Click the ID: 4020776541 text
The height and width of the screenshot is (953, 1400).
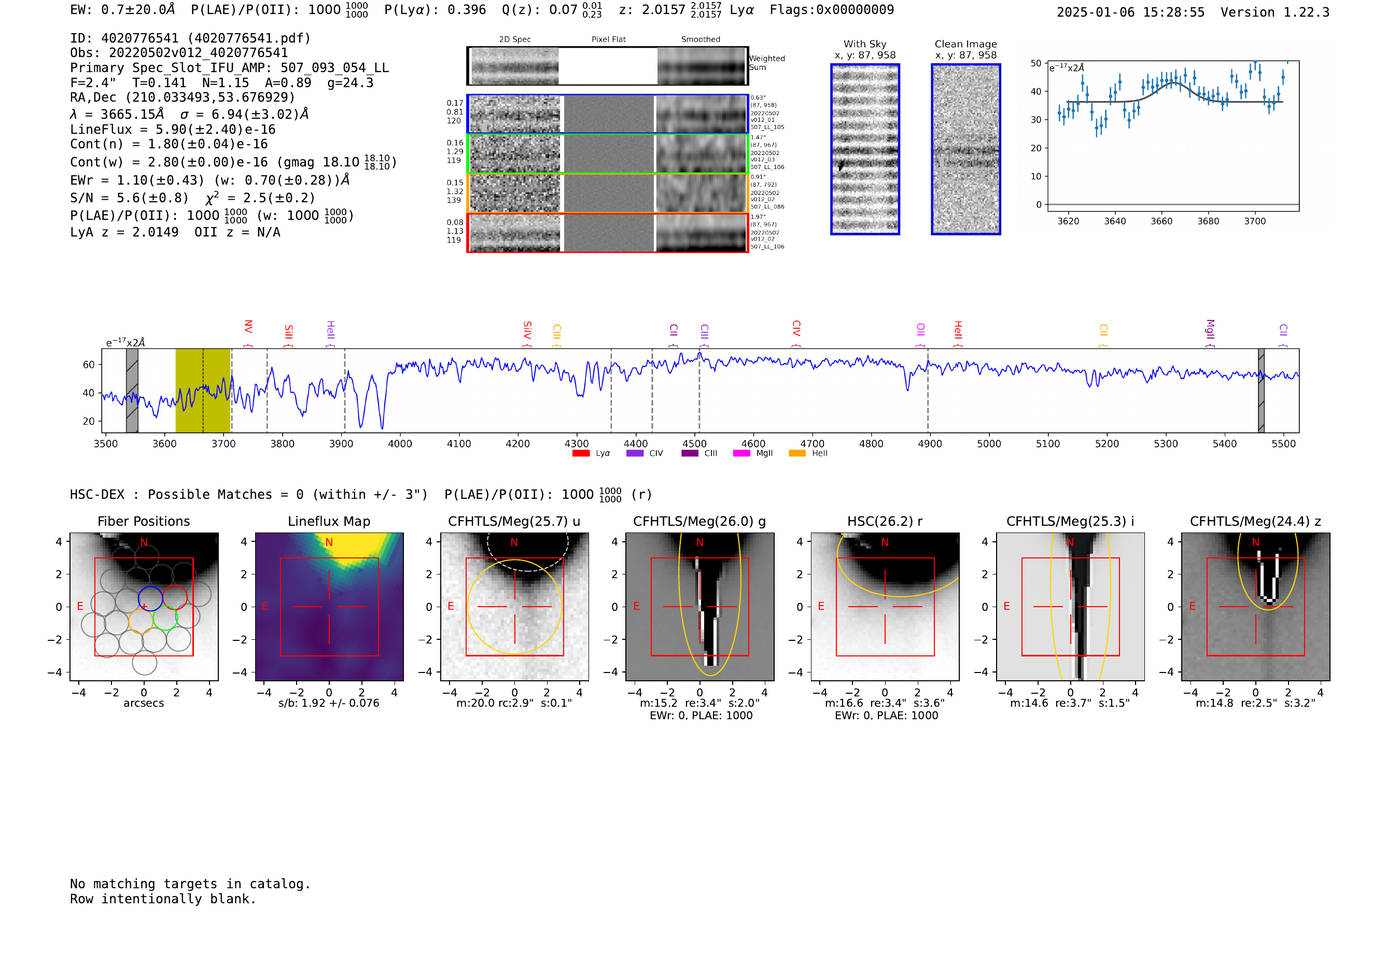(x=190, y=38)
